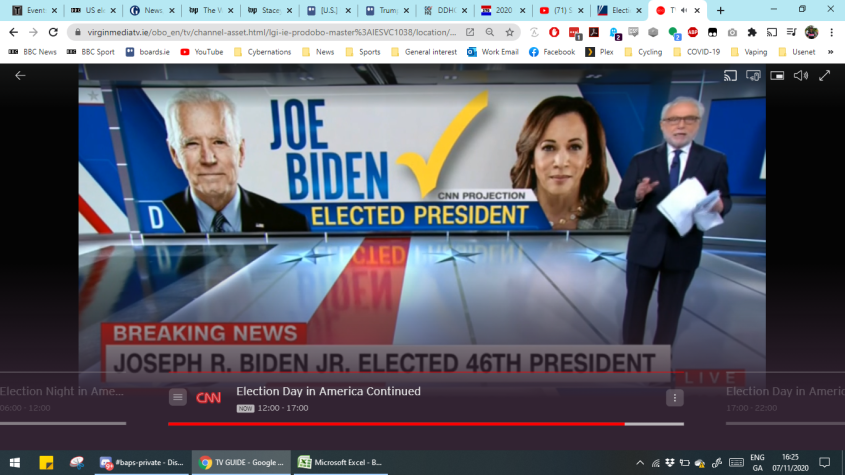Open the media control playlist icon
This screenshot has width=845, height=475.
point(791,32)
